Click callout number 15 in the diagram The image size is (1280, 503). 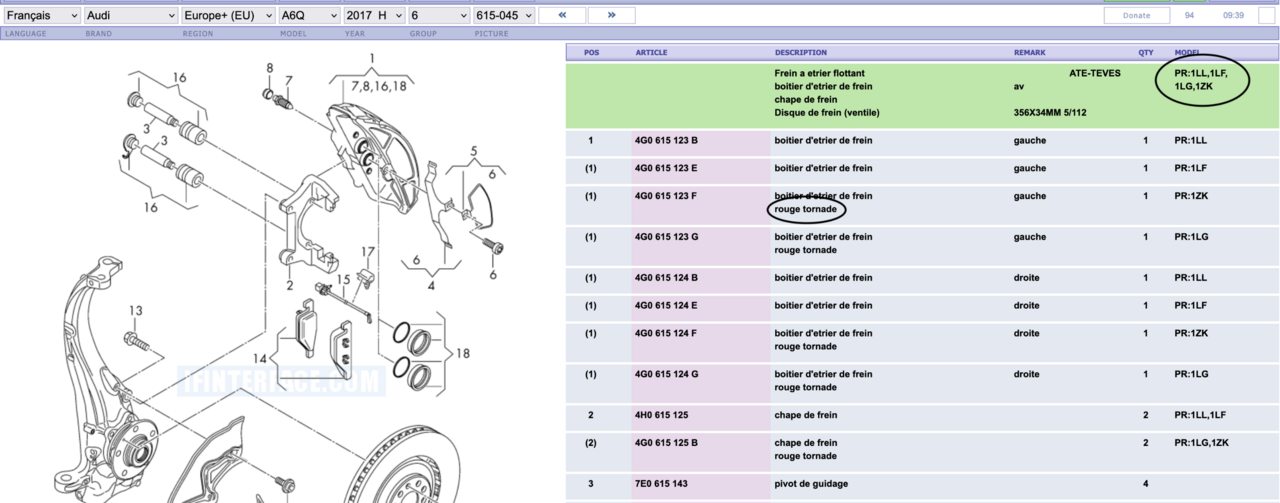[x=344, y=279]
